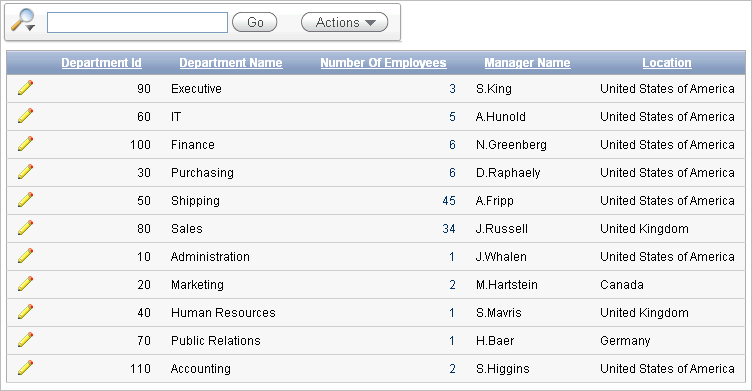Open edit pencil for Shipping department
The height and width of the screenshot is (391, 752).
(x=25, y=200)
